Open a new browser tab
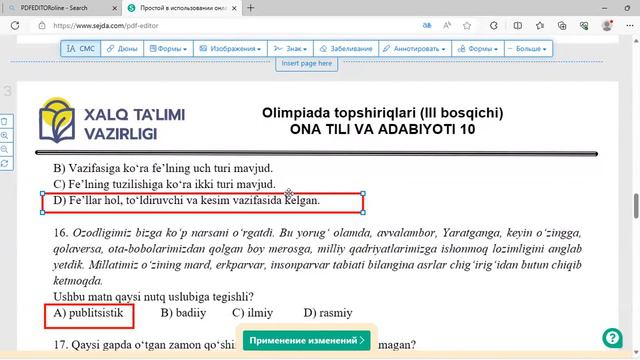Viewport: 640px width, 360px height. click(x=251, y=8)
